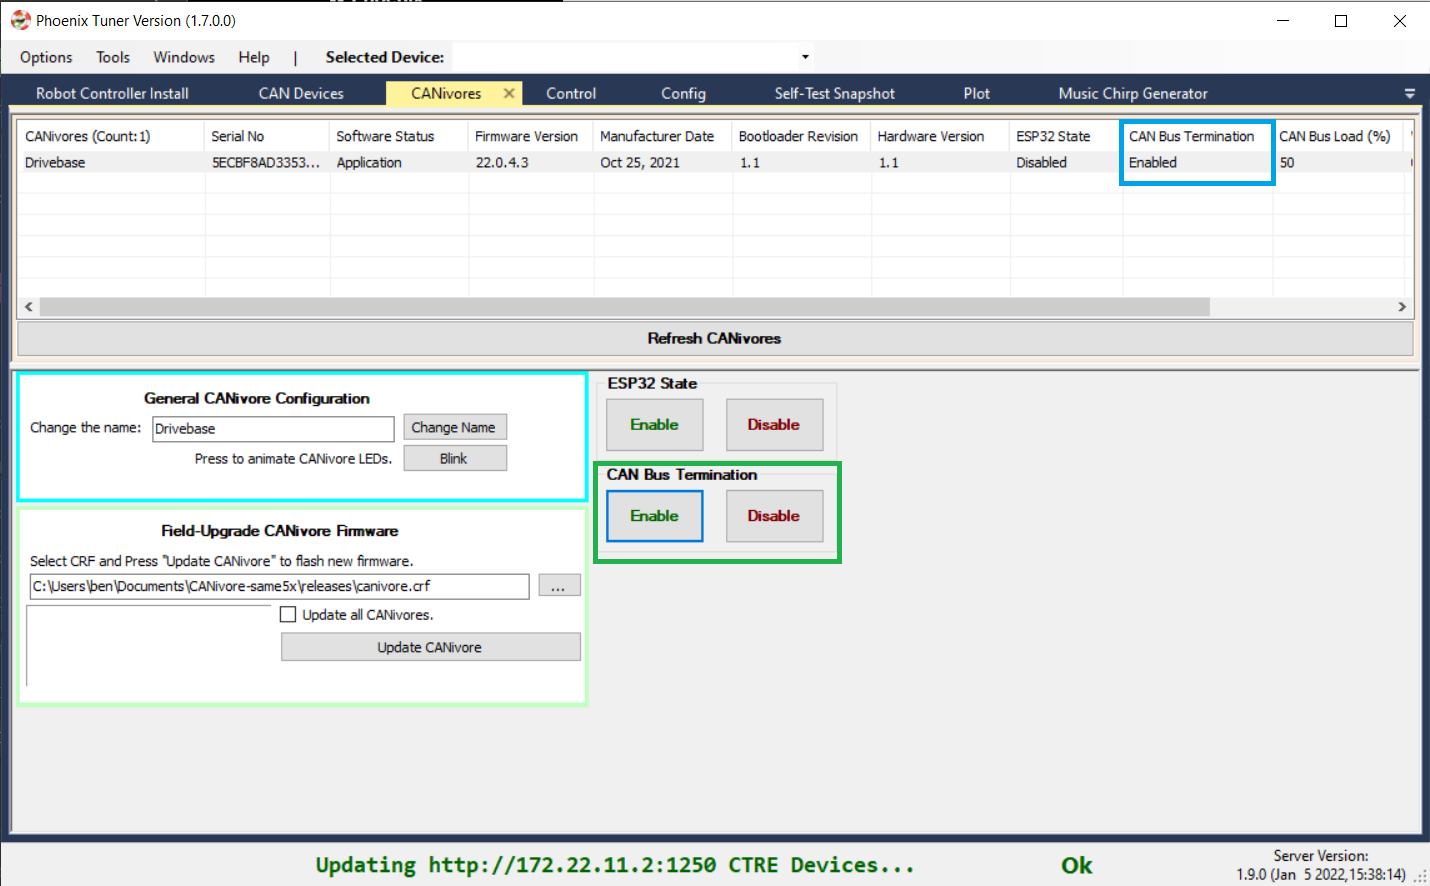Image resolution: width=1430 pixels, height=886 pixels.
Task: Open the Self-Test Snapshot tab
Action: point(834,93)
